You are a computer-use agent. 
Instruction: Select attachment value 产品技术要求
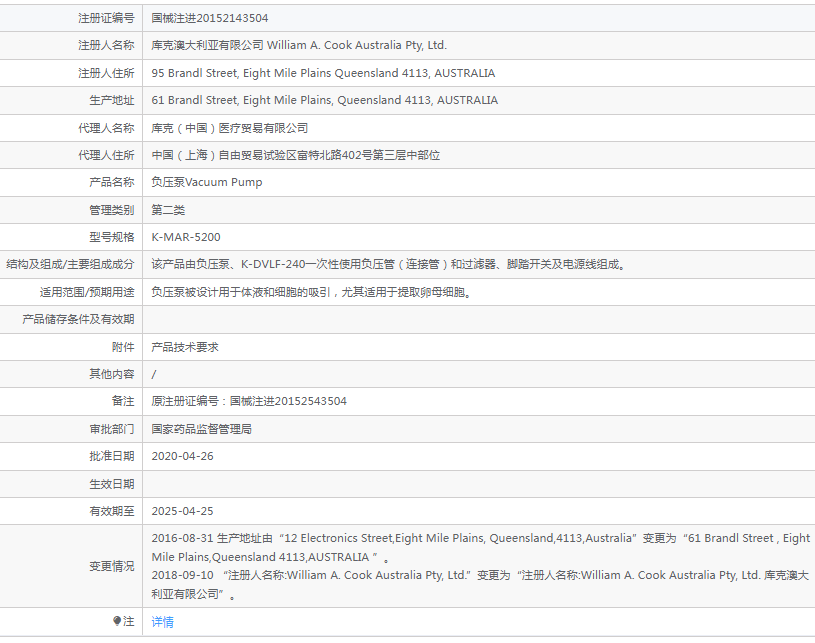pos(185,347)
